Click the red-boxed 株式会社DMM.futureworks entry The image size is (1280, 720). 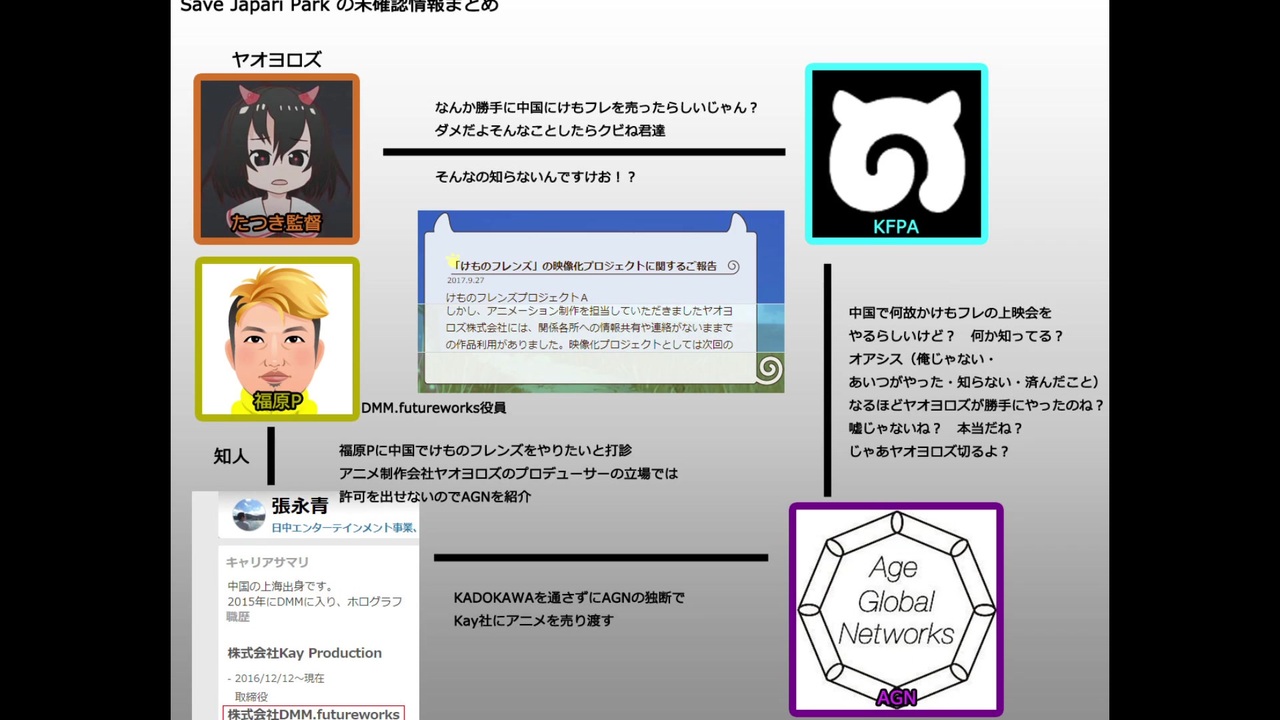pos(313,714)
